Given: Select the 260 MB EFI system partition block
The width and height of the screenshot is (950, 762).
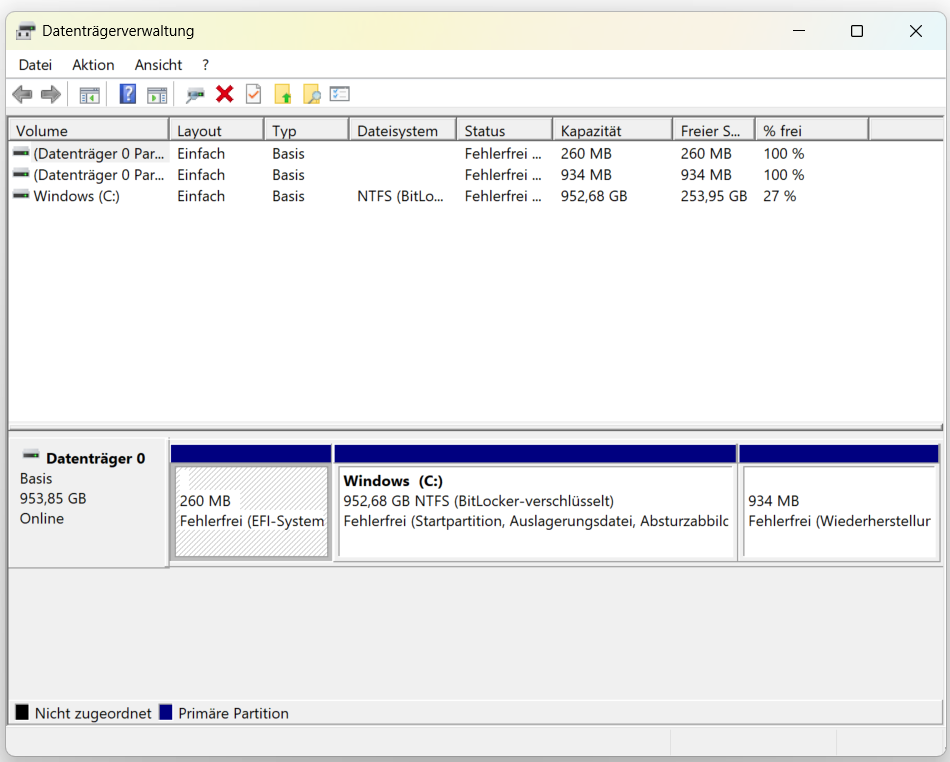Looking at the screenshot, I should [x=251, y=511].
